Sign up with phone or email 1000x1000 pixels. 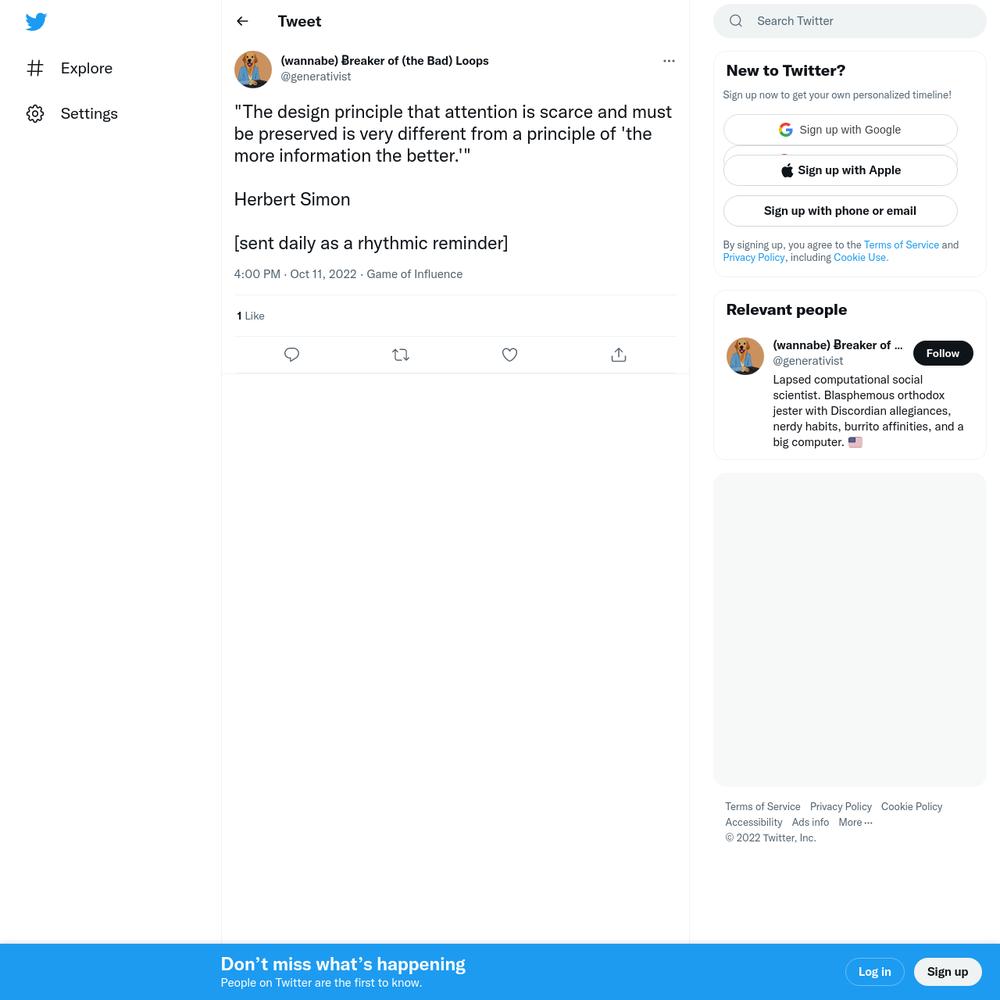[840, 211]
